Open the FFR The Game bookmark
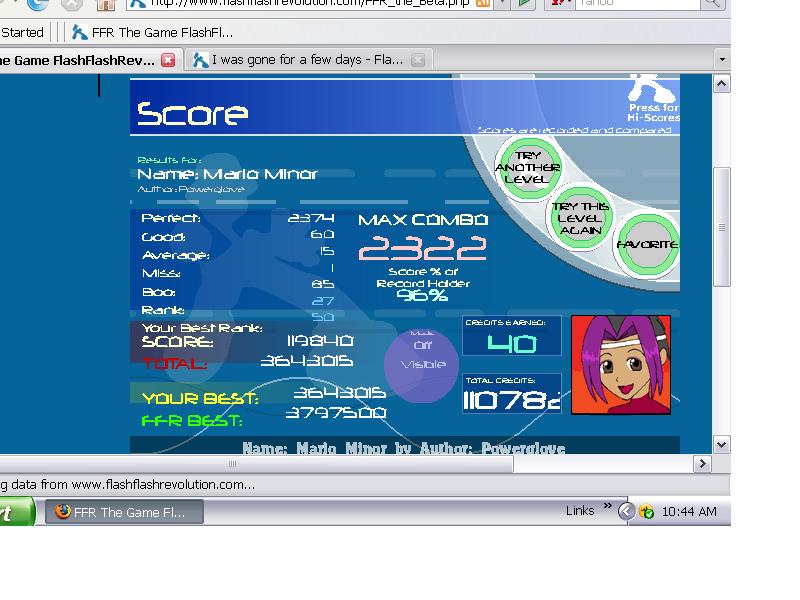Screen dimensions: 800x600 click(x=153, y=33)
